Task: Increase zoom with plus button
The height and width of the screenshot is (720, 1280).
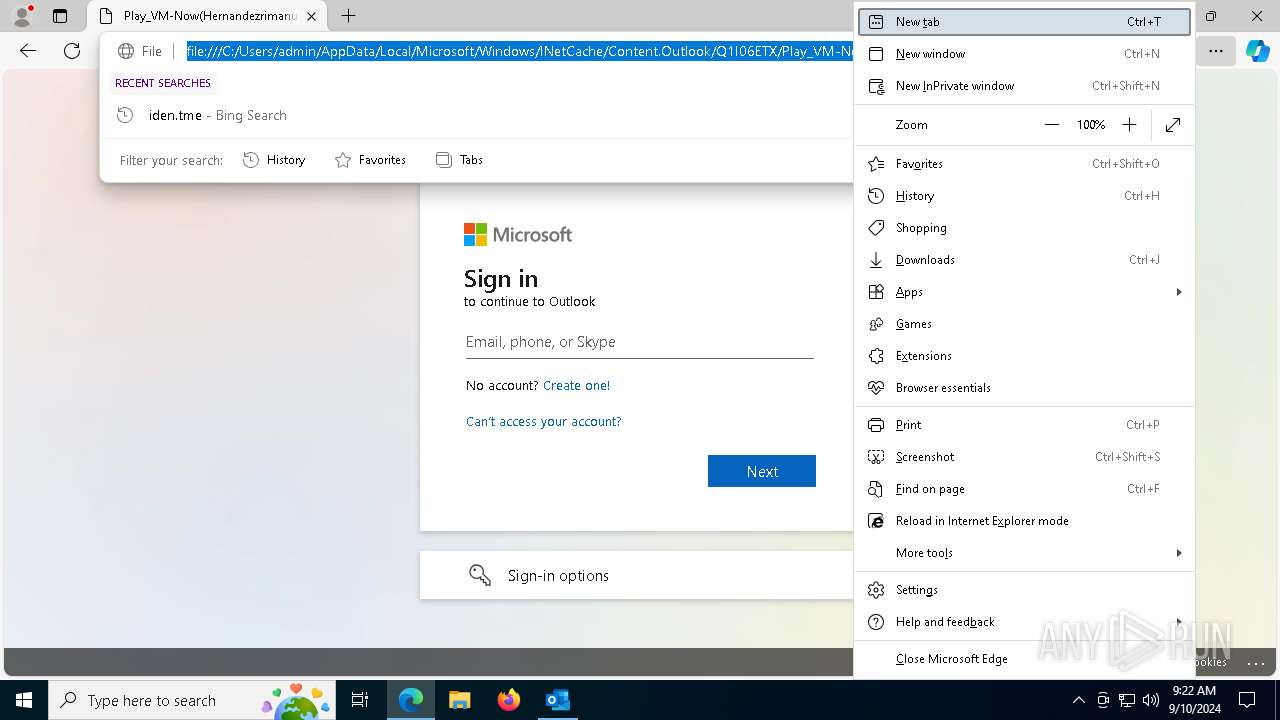Action: click(x=1129, y=125)
